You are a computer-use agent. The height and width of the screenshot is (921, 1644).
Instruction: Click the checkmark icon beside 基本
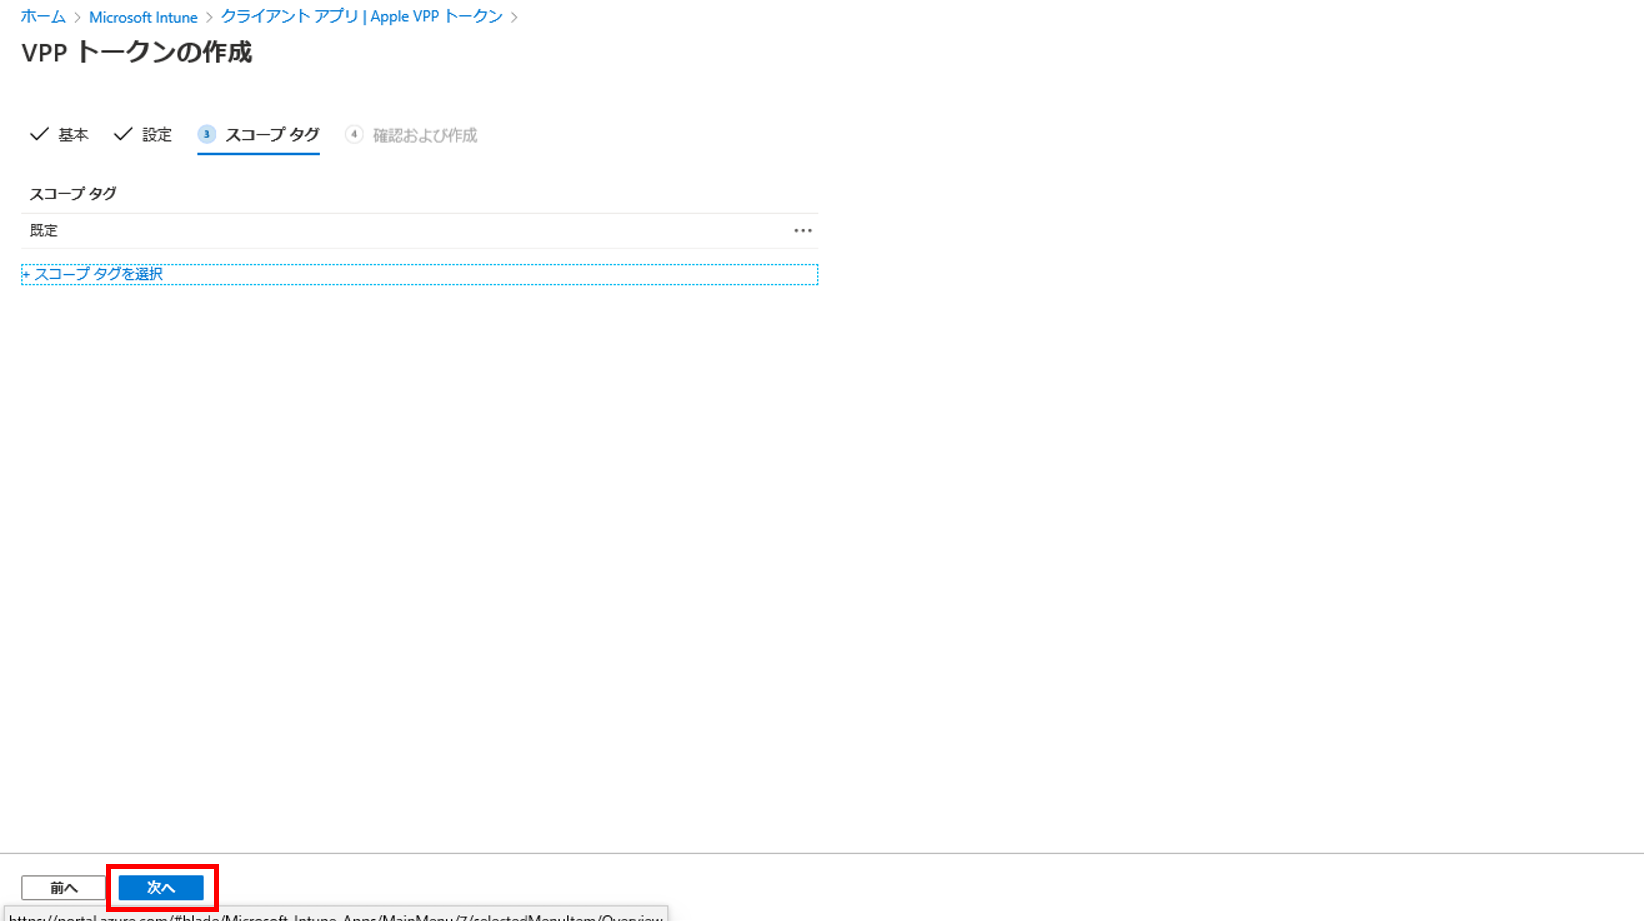(39, 134)
